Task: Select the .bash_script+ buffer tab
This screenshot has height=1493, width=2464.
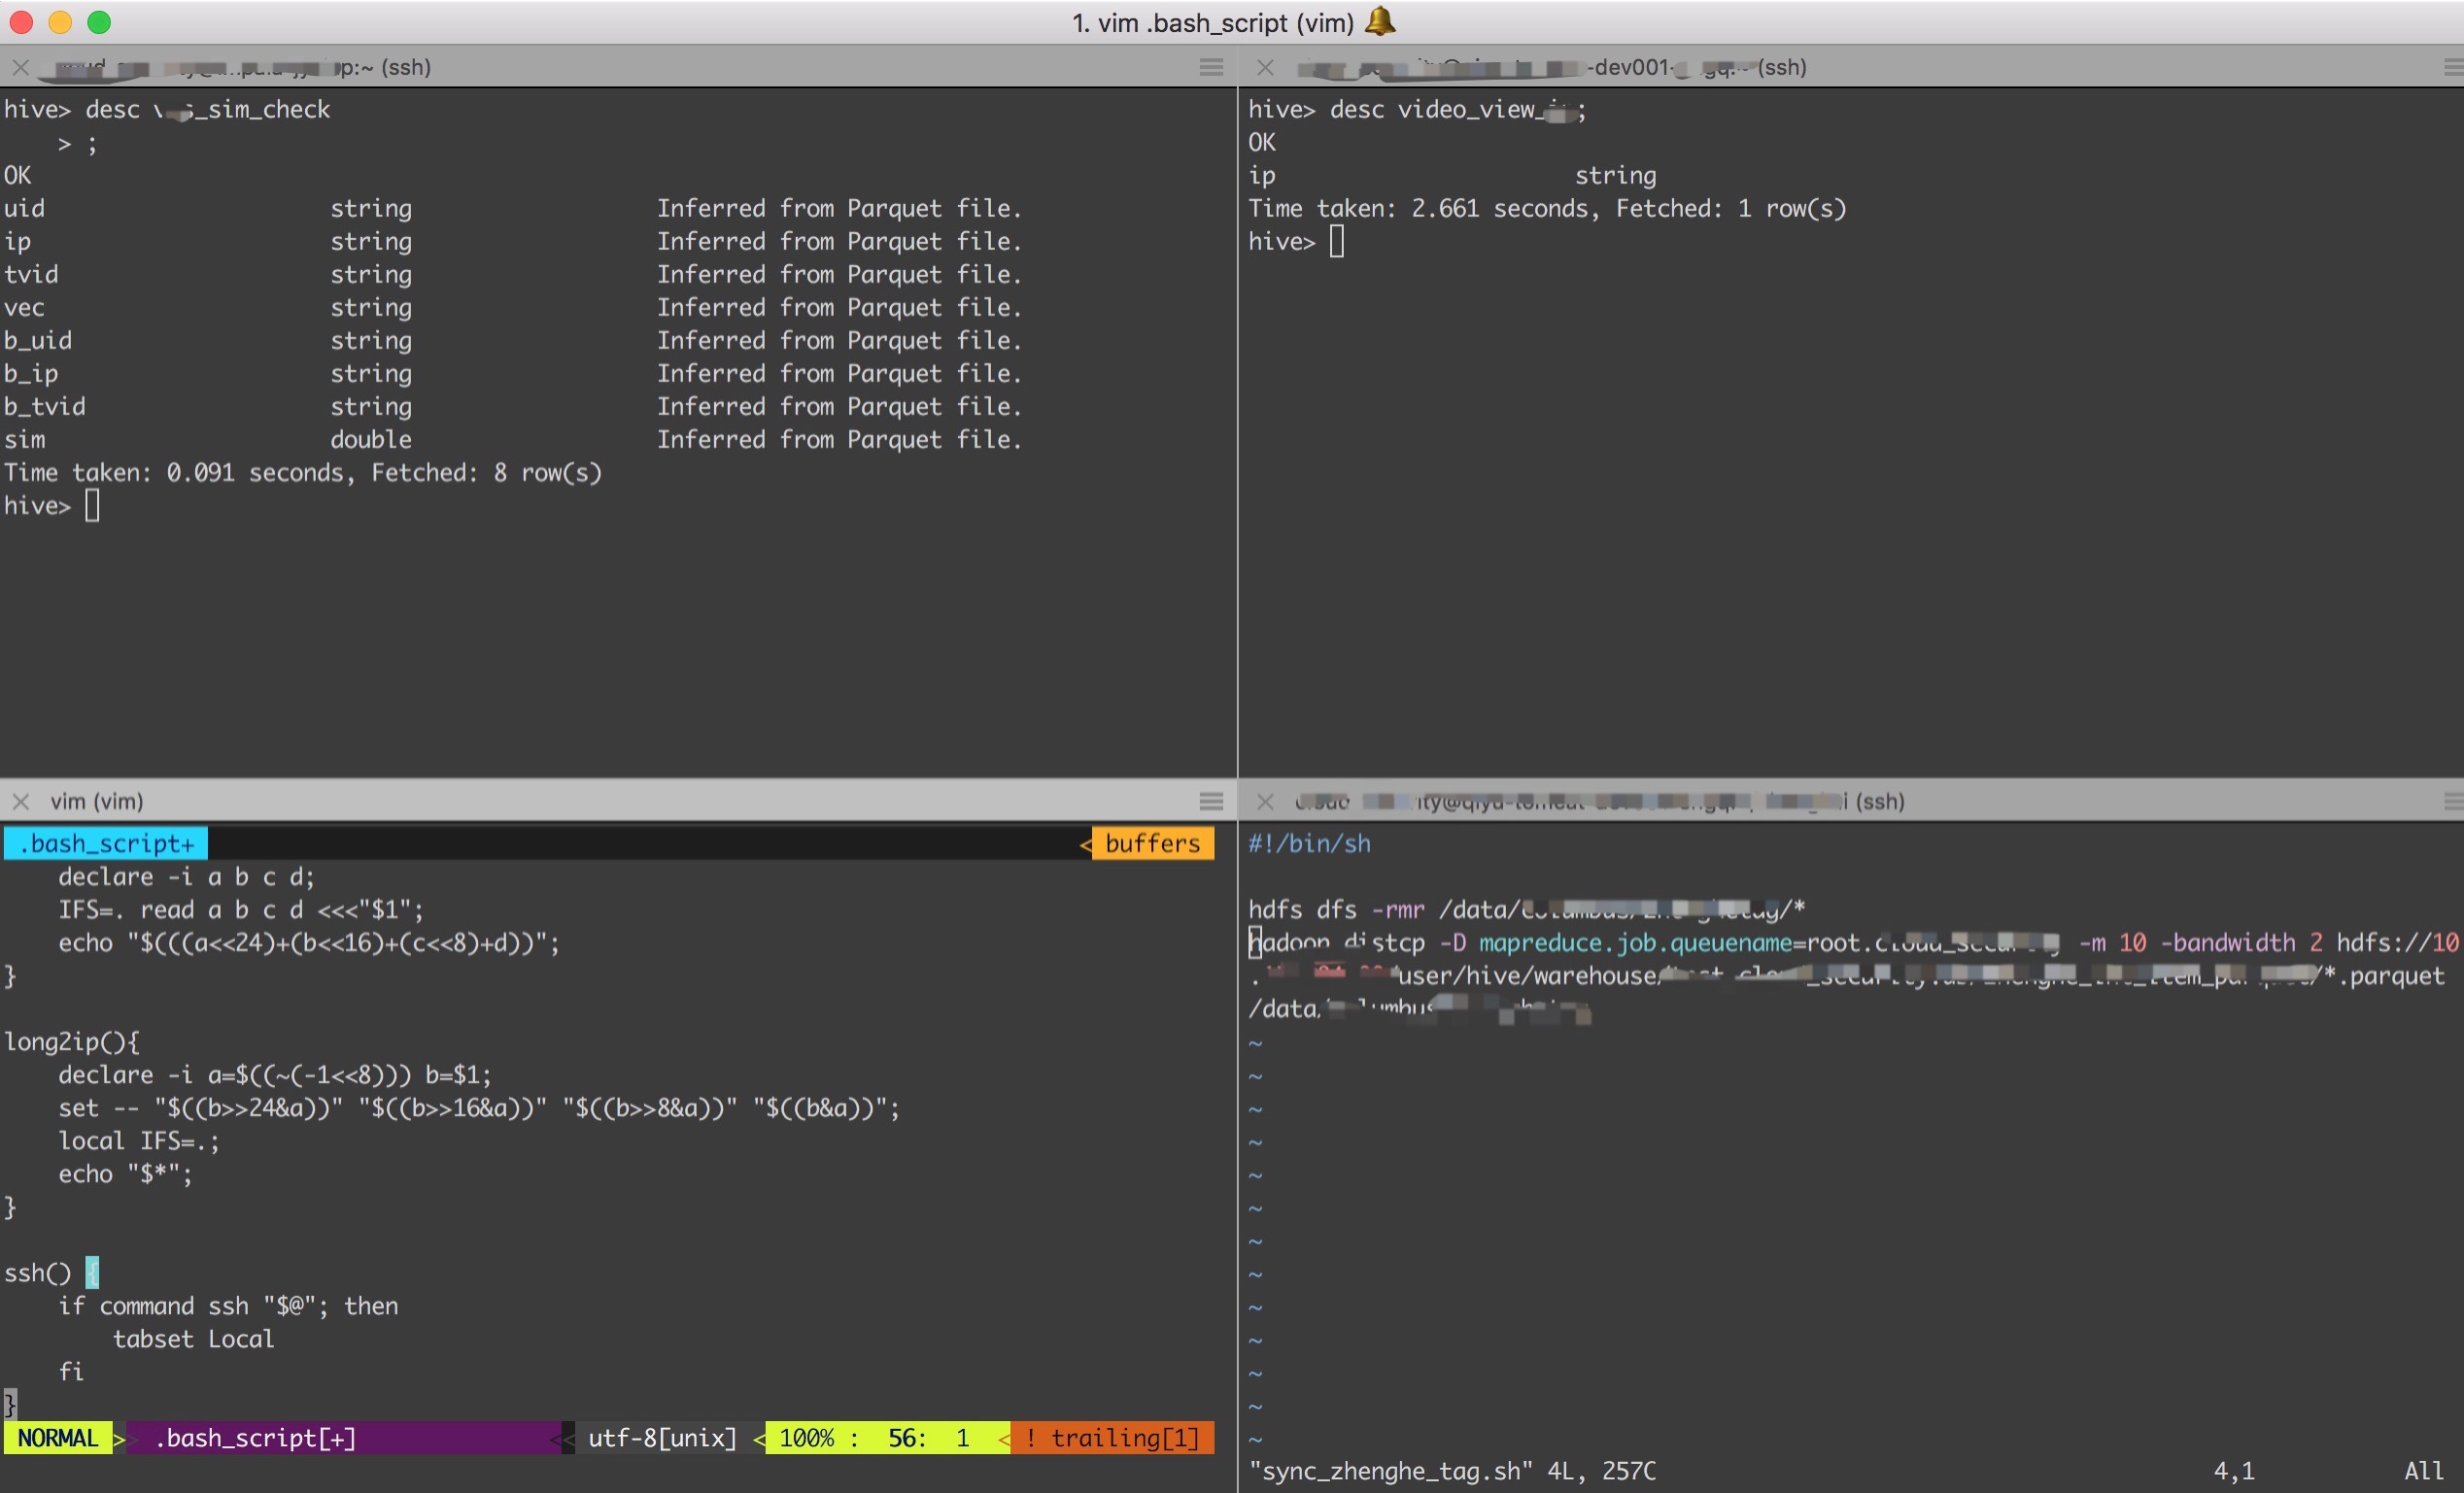Action: coord(106,843)
